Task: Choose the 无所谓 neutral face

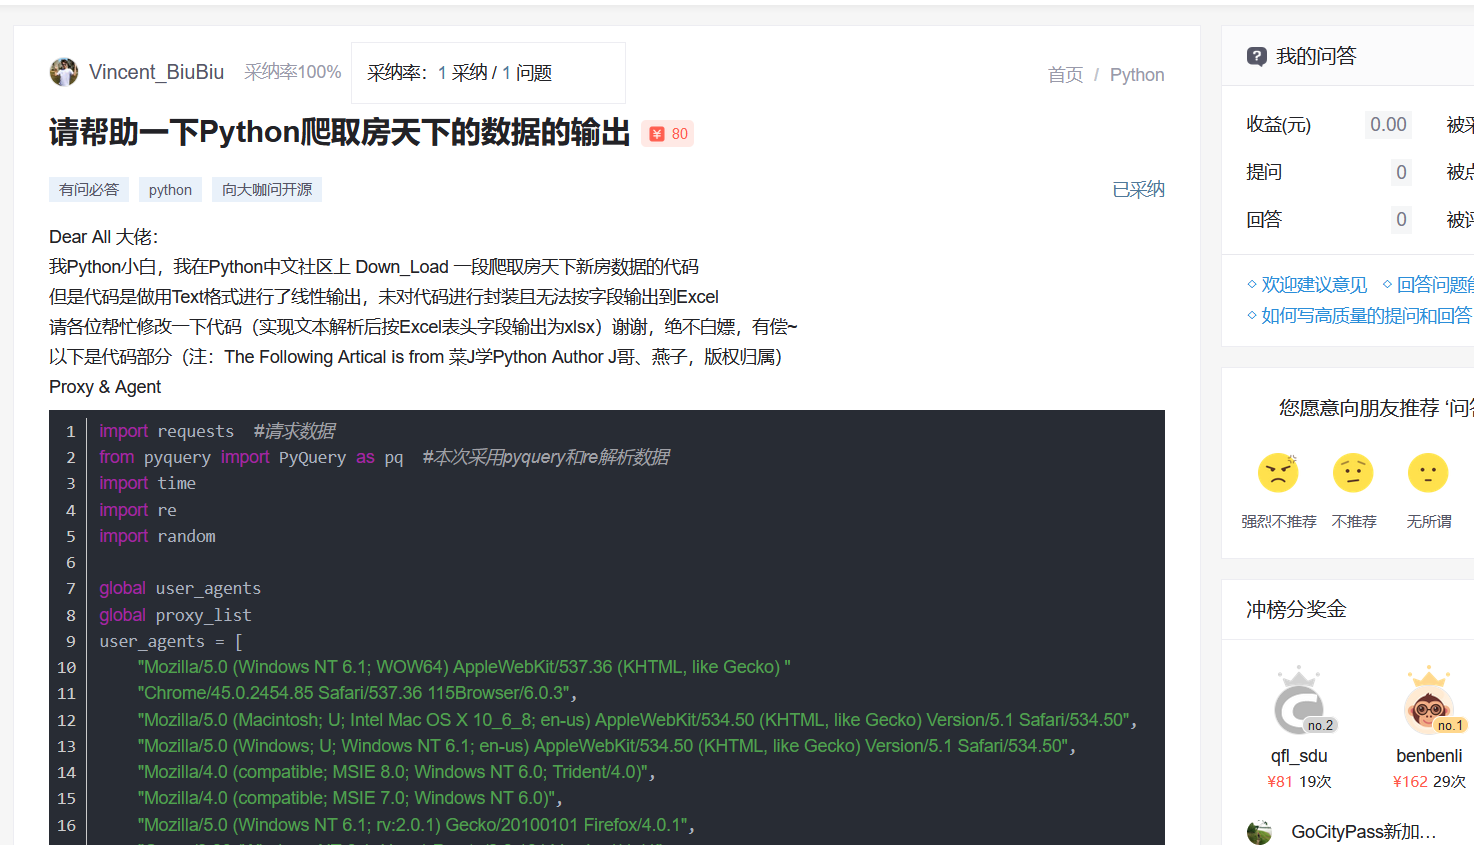Action: coord(1428,473)
